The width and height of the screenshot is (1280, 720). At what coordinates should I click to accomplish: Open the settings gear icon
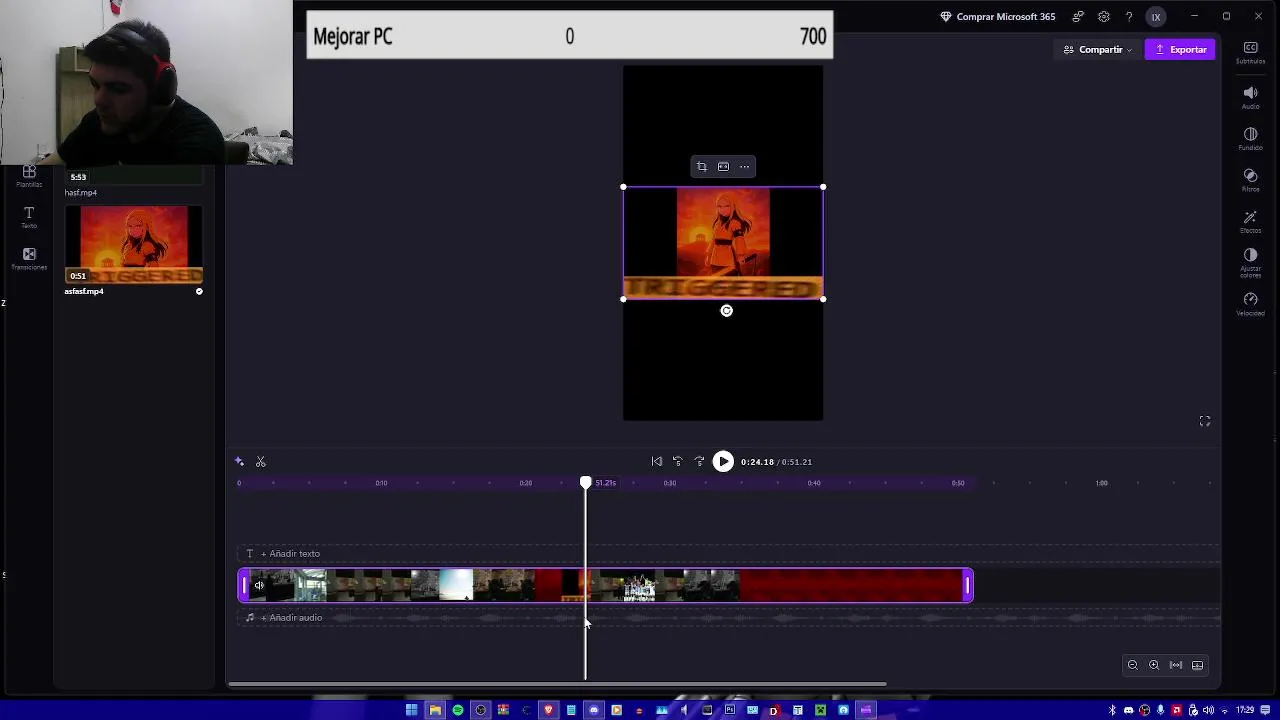[1104, 17]
